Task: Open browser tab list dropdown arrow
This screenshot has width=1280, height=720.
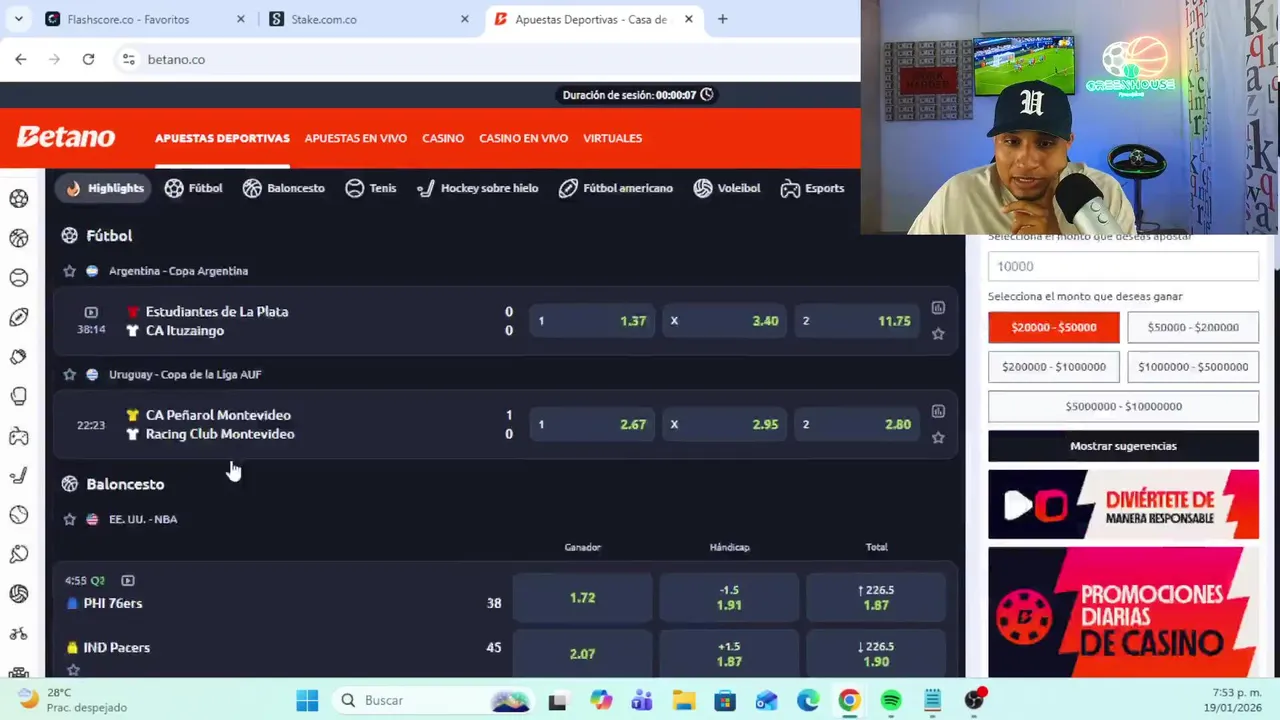Action: point(18,19)
